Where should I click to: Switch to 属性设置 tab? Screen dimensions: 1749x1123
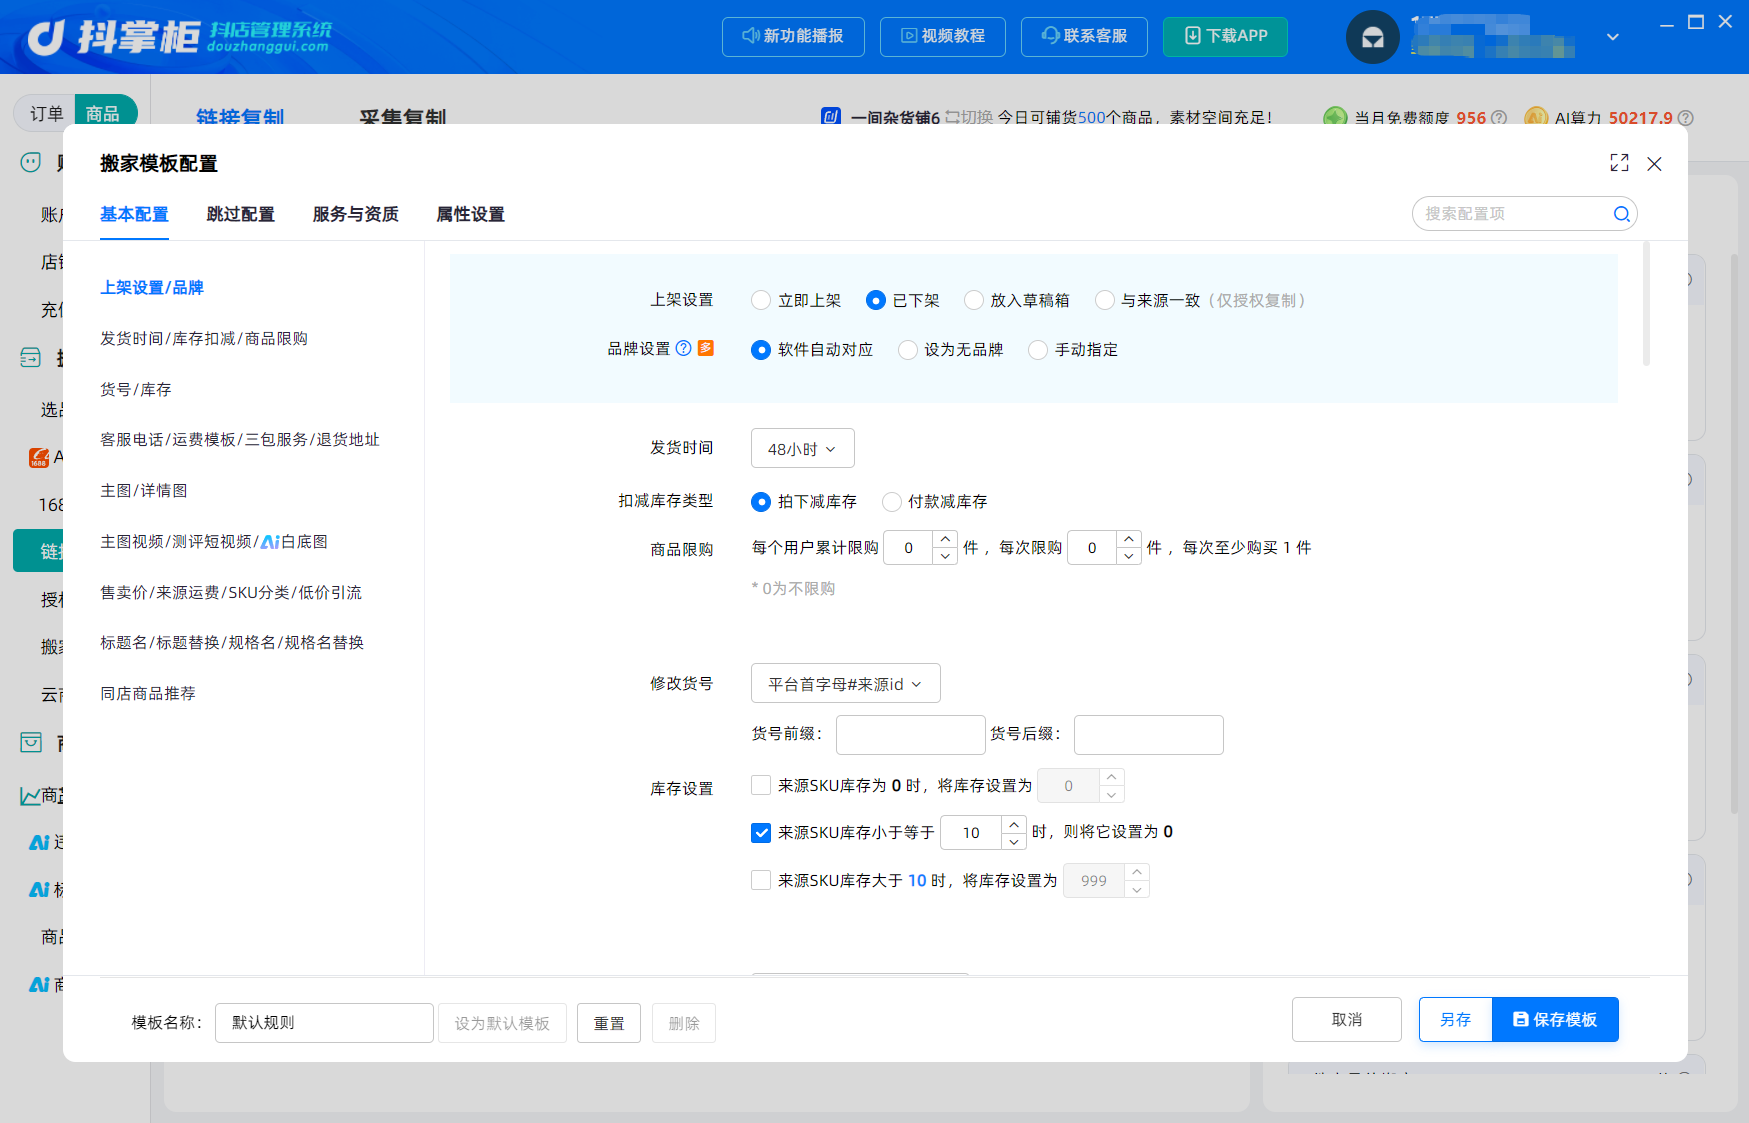click(470, 214)
